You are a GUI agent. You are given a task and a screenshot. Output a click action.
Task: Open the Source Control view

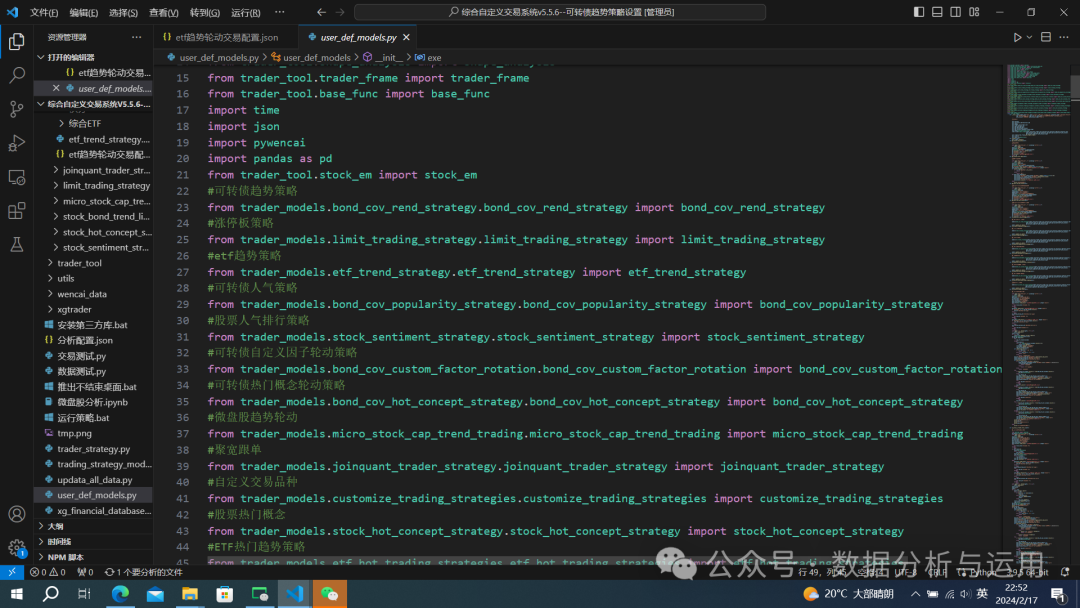point(17,109)
